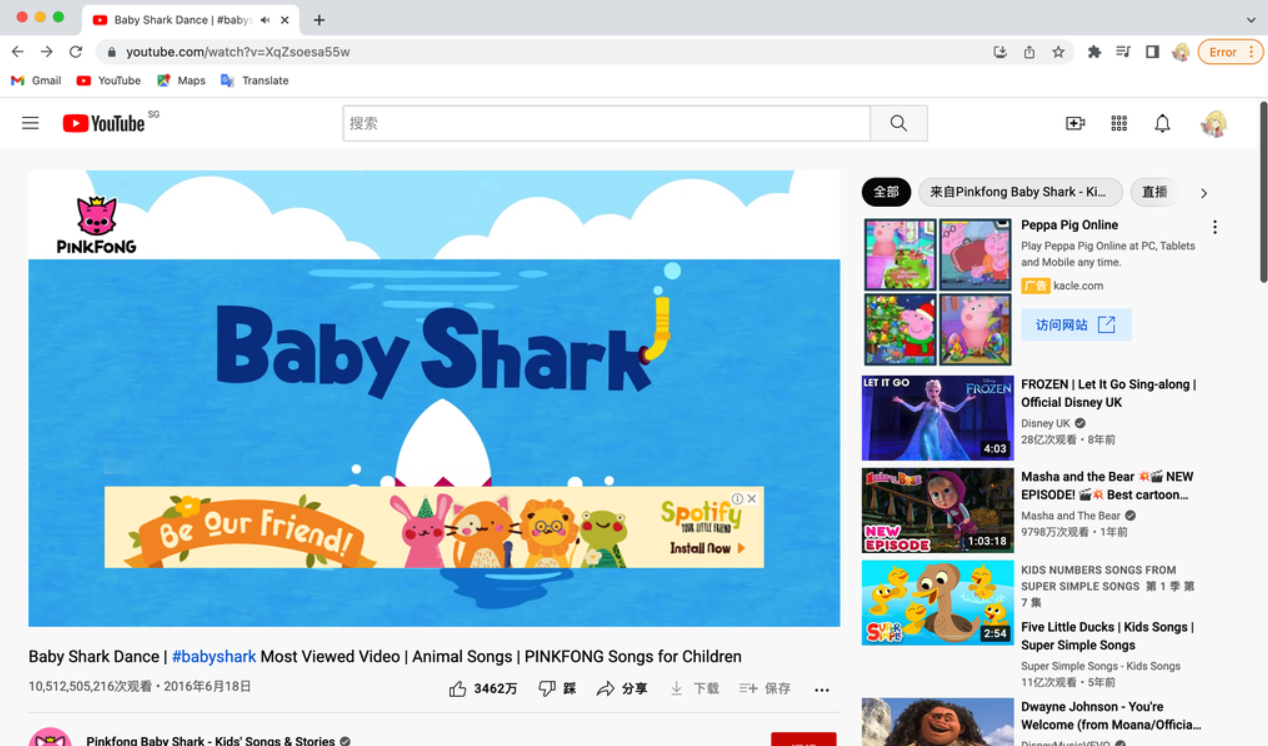
Task: Expand the tab search chevron
Action: point(1250,20)
